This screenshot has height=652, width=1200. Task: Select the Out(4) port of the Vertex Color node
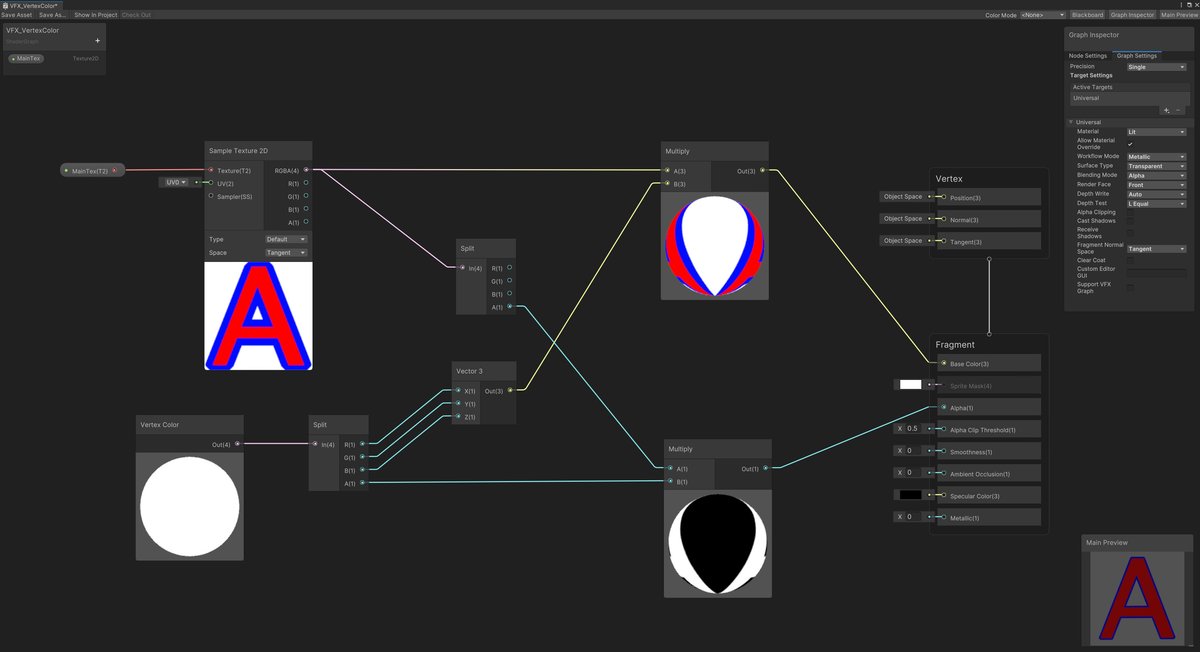pyautogui.click(x=237, y=443)
